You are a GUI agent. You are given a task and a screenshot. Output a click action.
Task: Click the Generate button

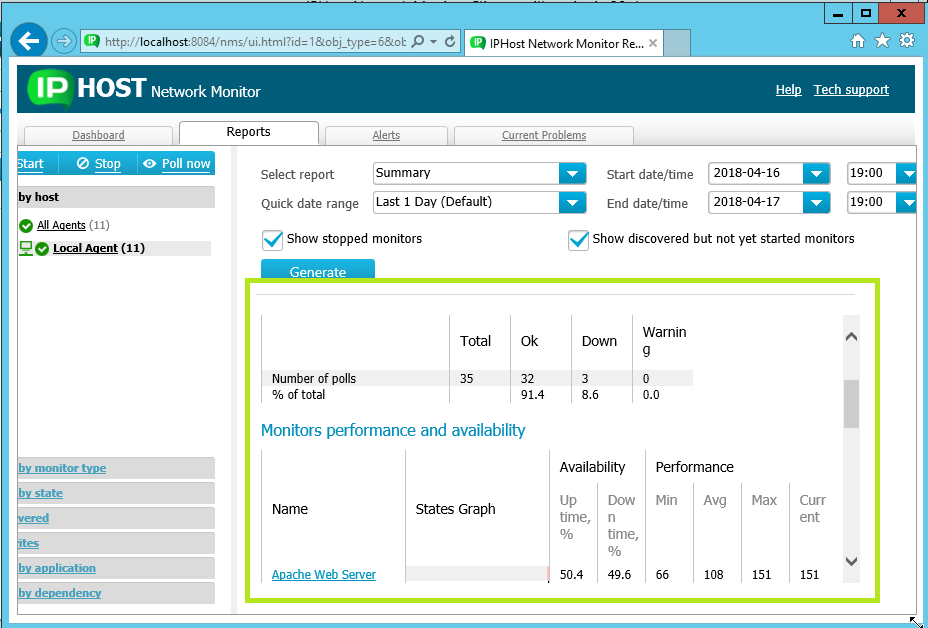pos(317,270)
